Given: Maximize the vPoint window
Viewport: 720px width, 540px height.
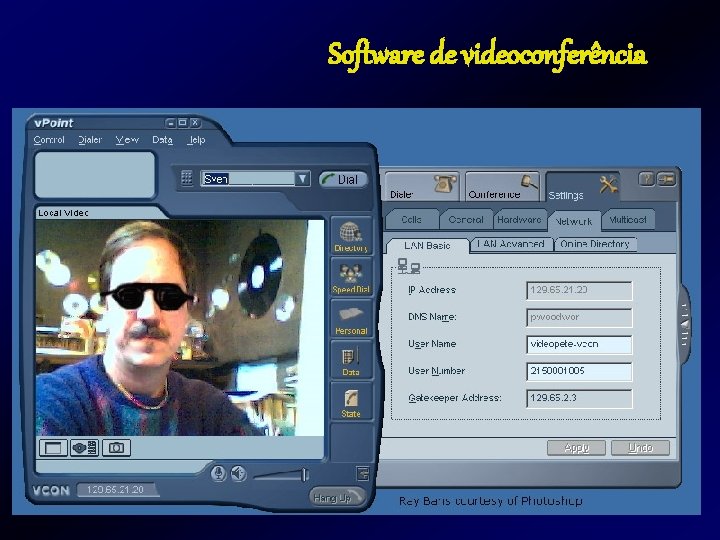Looking at the screenshot, I should tap(183, 123).
